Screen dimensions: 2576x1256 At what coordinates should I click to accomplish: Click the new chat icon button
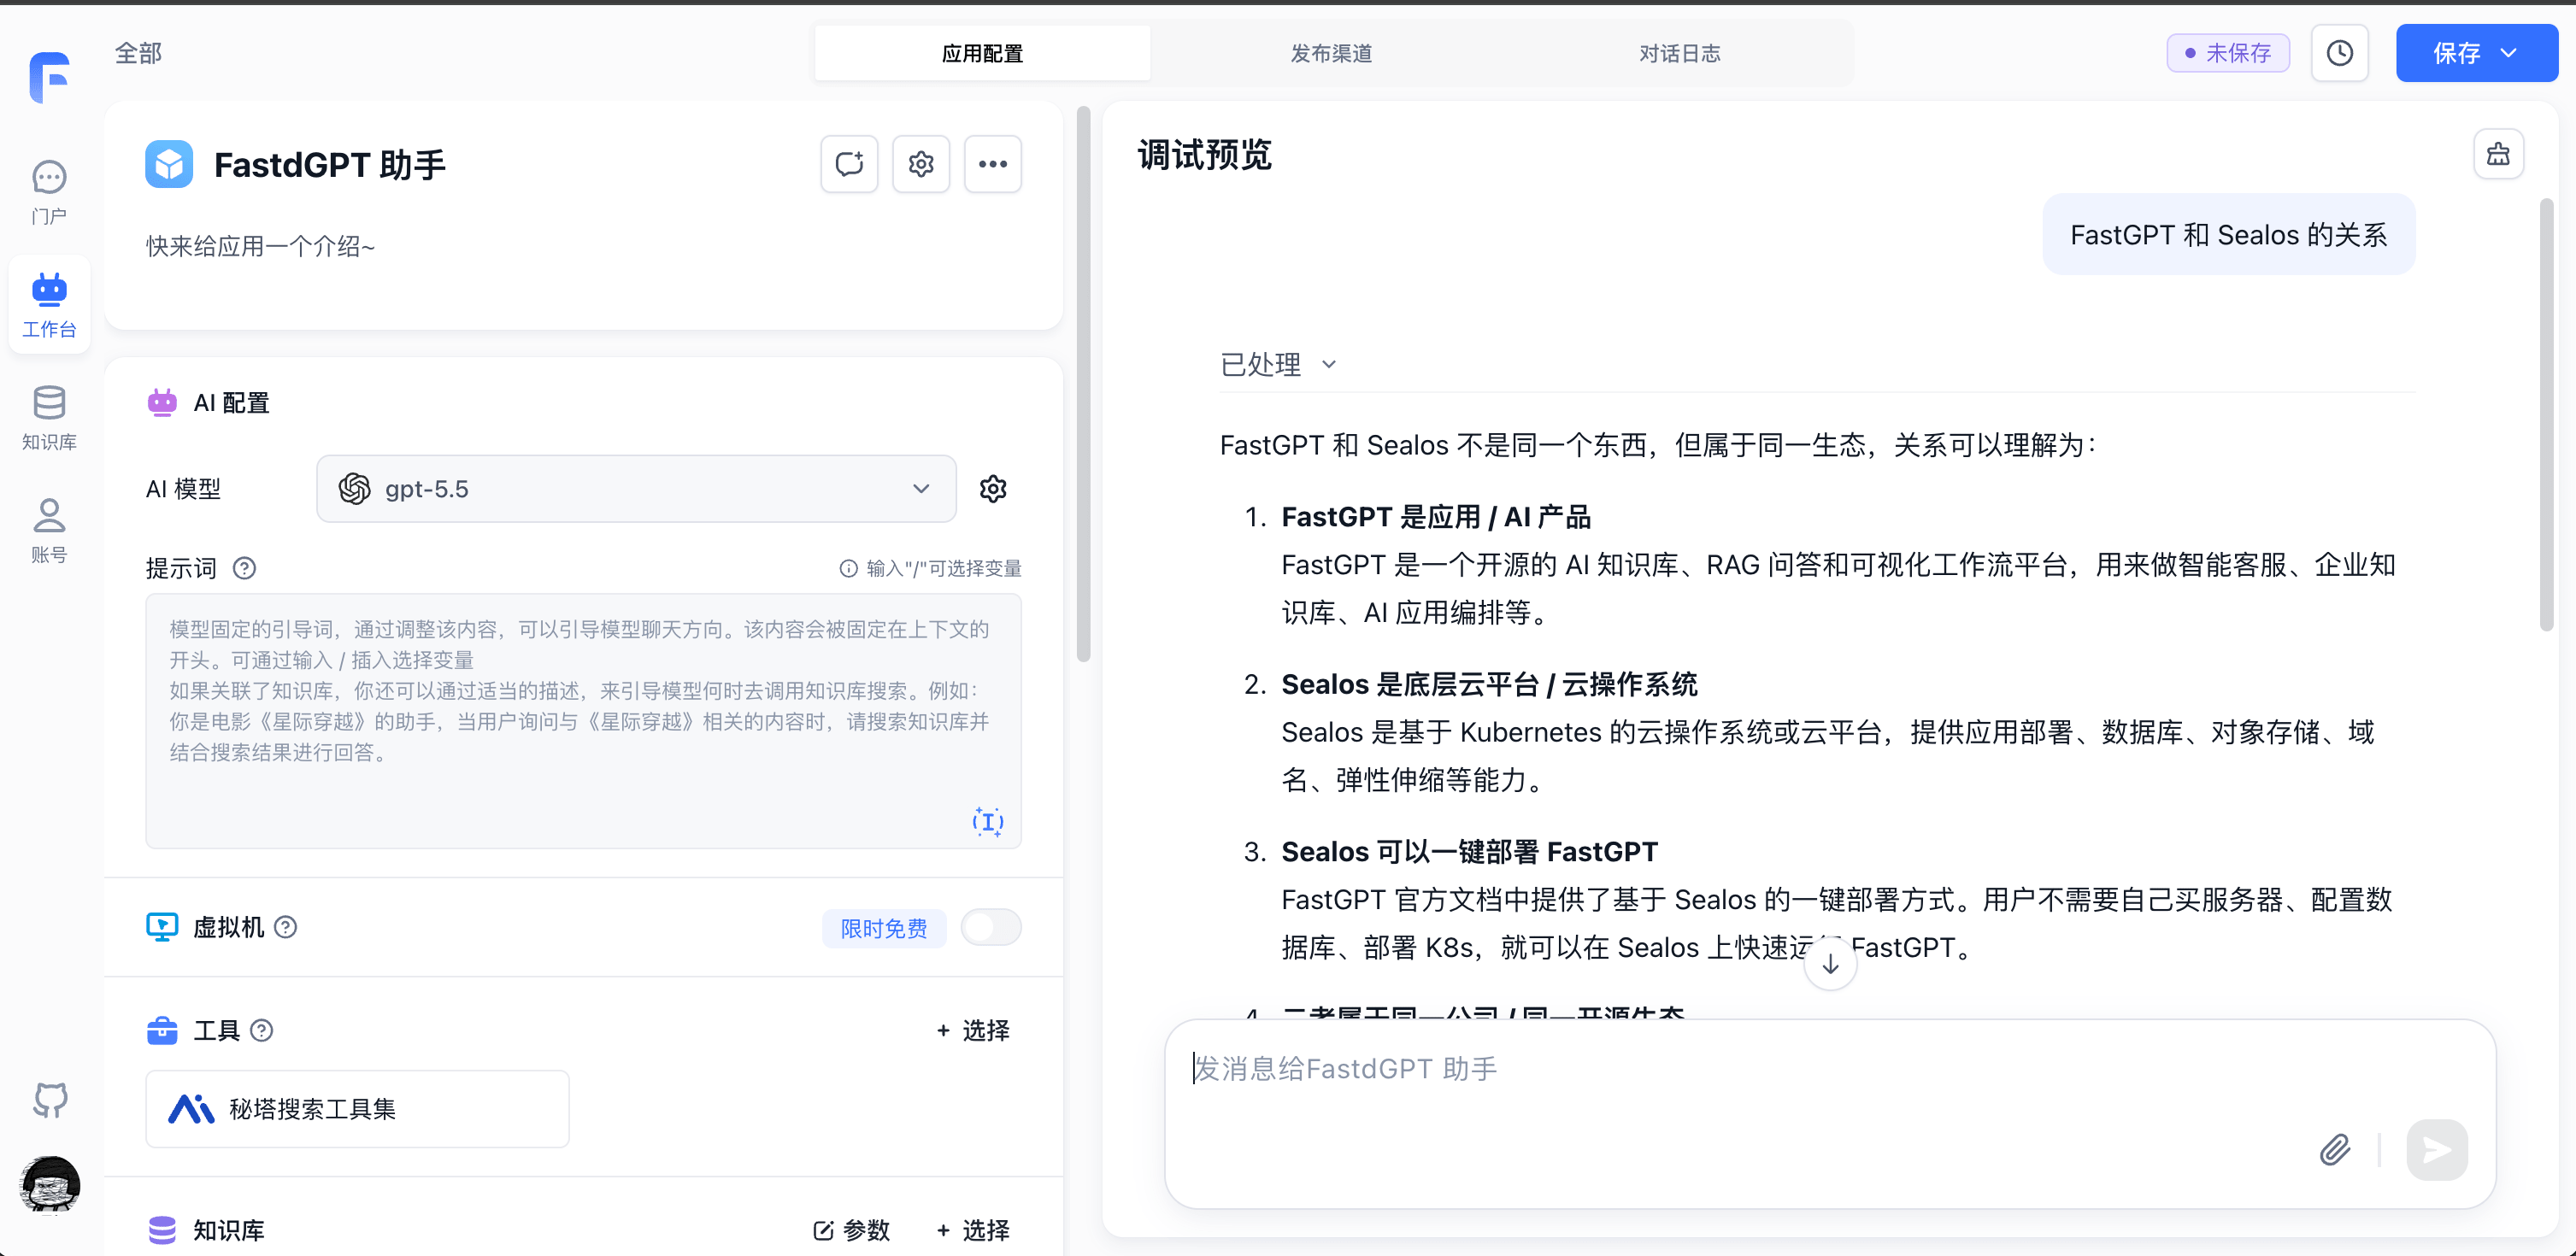tap(849, 164)
